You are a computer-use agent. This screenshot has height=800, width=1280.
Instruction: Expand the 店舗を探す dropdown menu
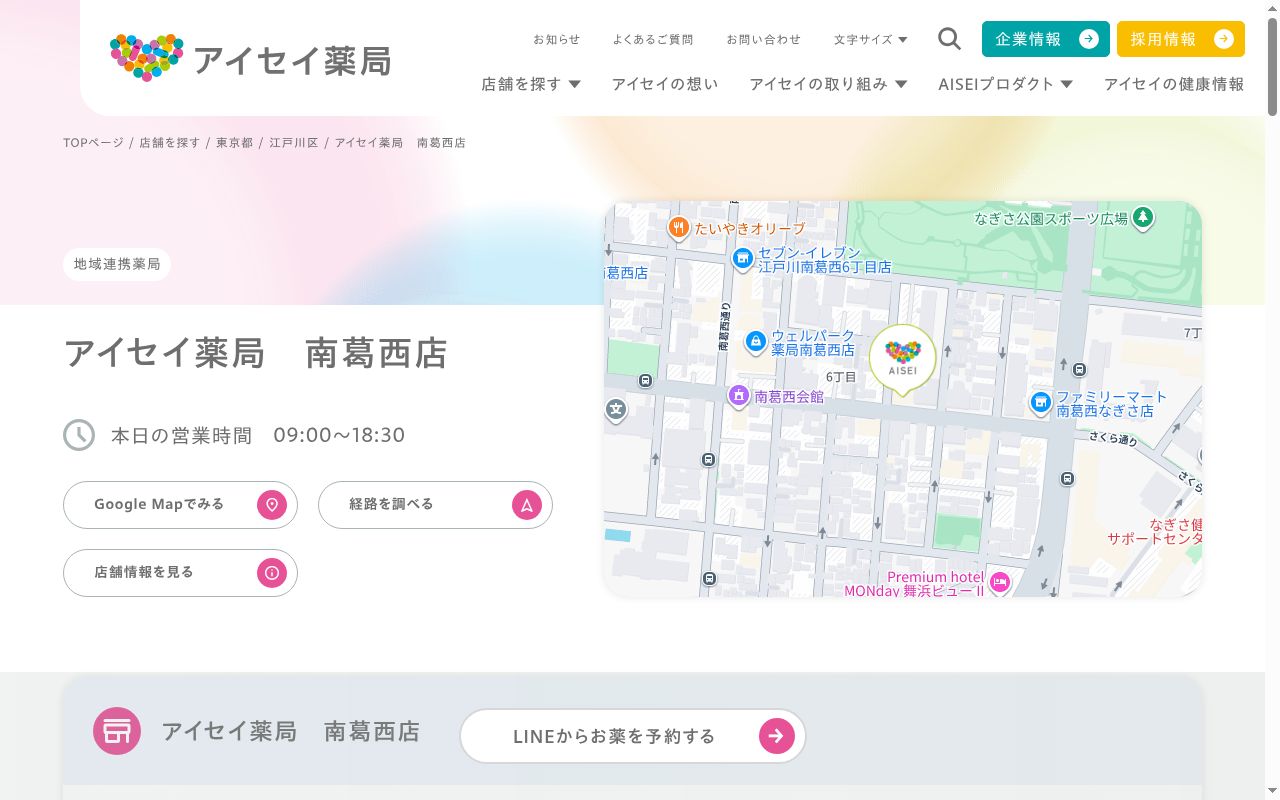point(531,84)
